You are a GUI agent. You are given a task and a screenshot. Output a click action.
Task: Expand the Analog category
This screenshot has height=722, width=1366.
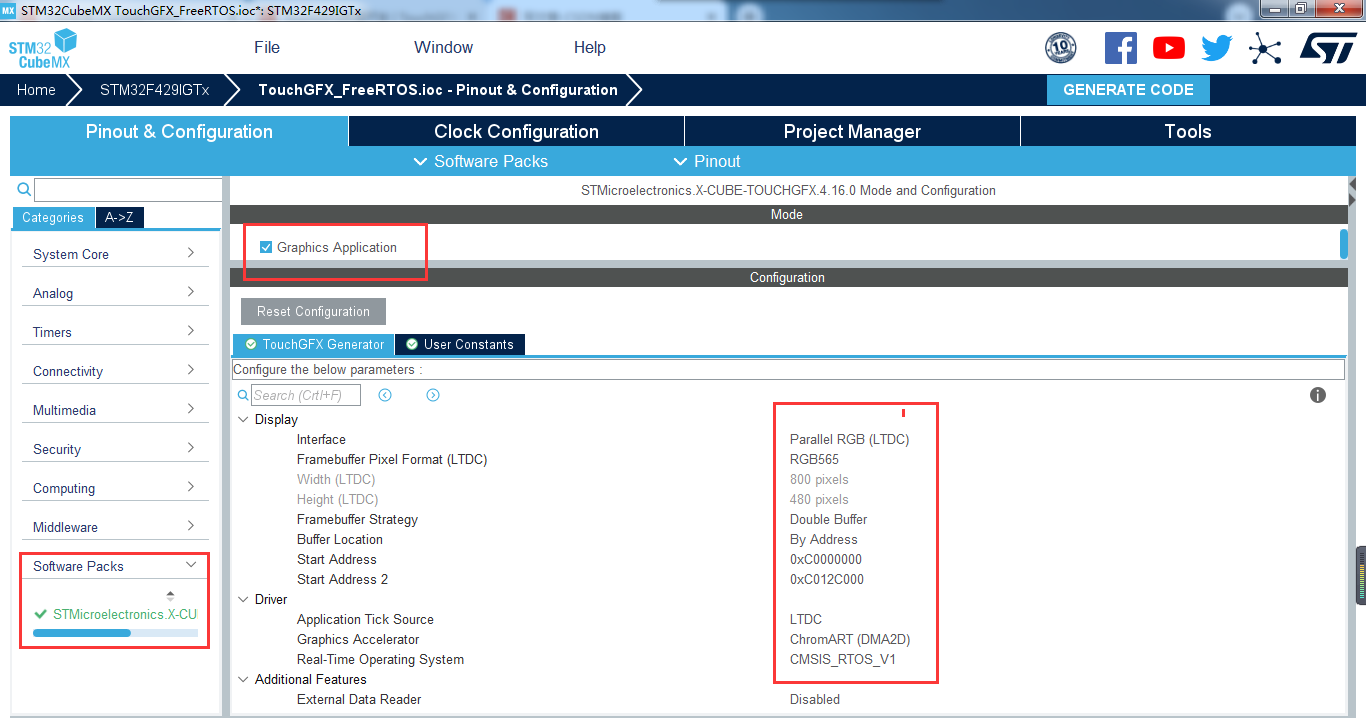tap(115, 293)
